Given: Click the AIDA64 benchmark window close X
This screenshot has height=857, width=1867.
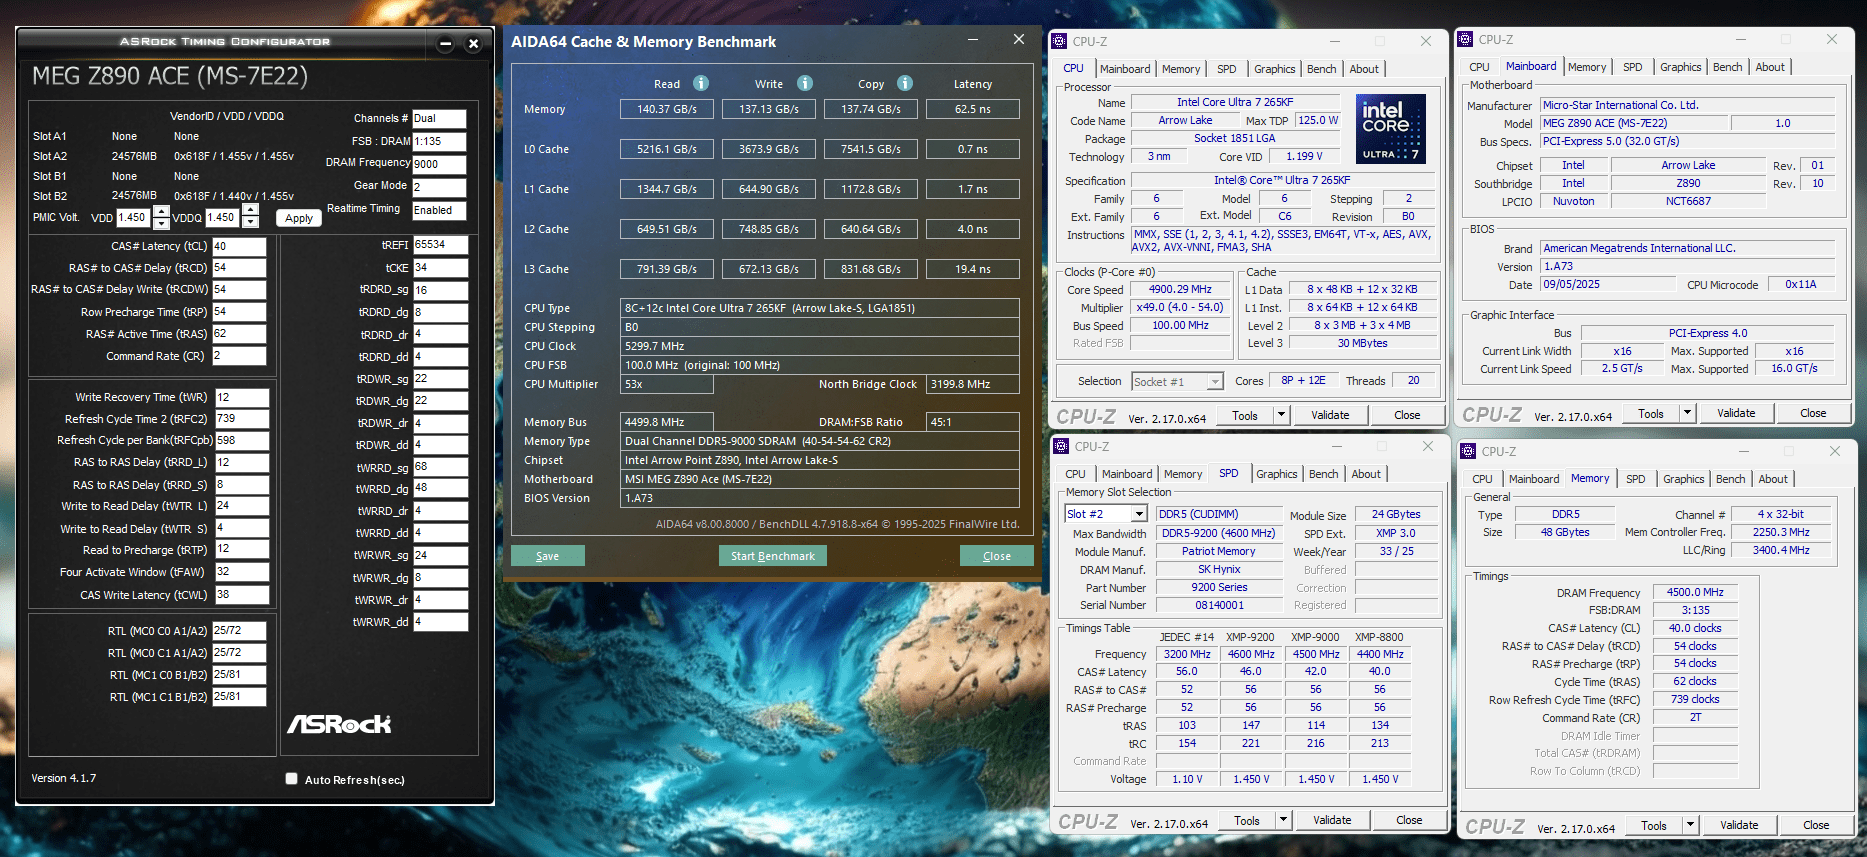Looking at the screenshot, I should pos(1018,40).
